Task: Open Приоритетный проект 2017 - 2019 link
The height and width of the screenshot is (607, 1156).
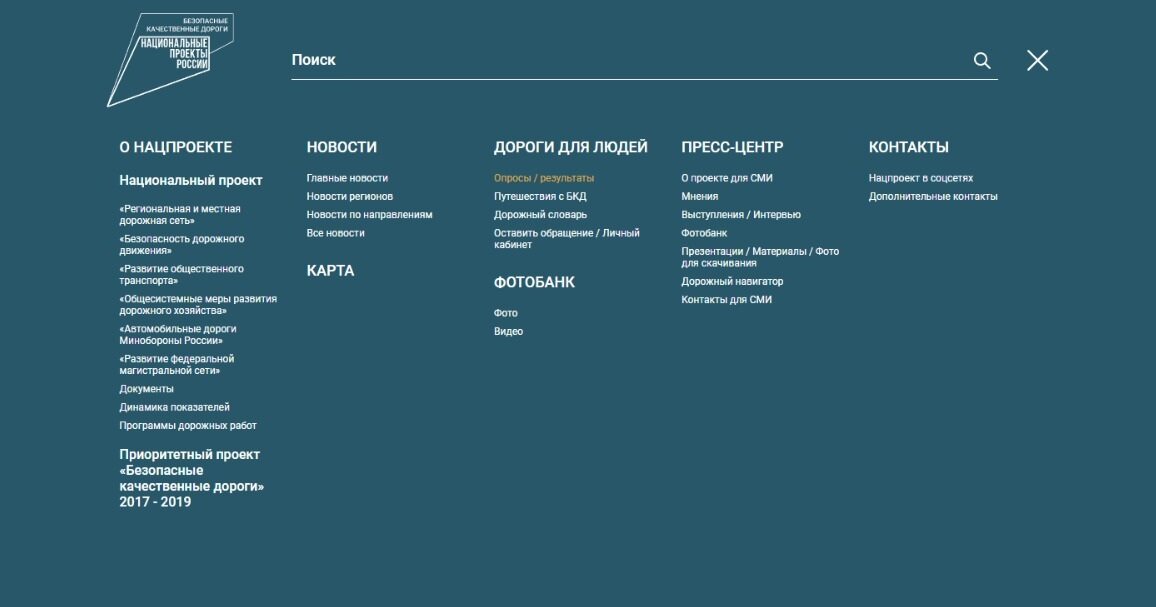Action: (x=192, y=478)
